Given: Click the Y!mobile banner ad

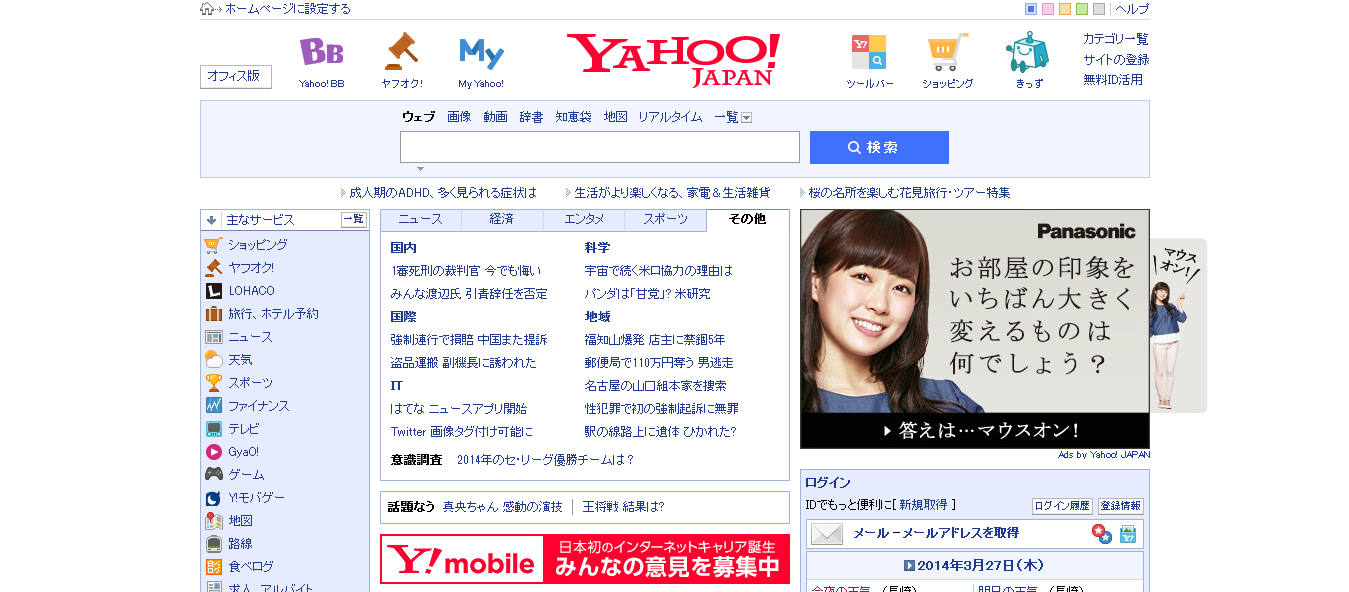Looking at the screenshot, I should pyautogui.click(x=585, y=559).
